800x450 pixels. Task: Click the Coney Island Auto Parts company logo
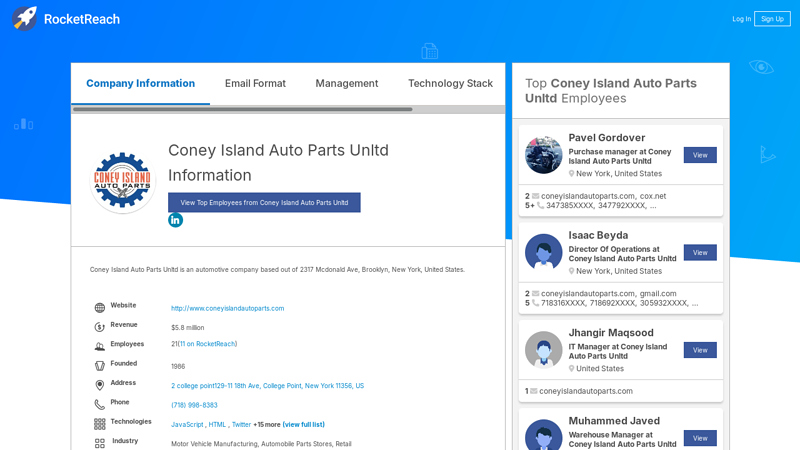(122, 181)
